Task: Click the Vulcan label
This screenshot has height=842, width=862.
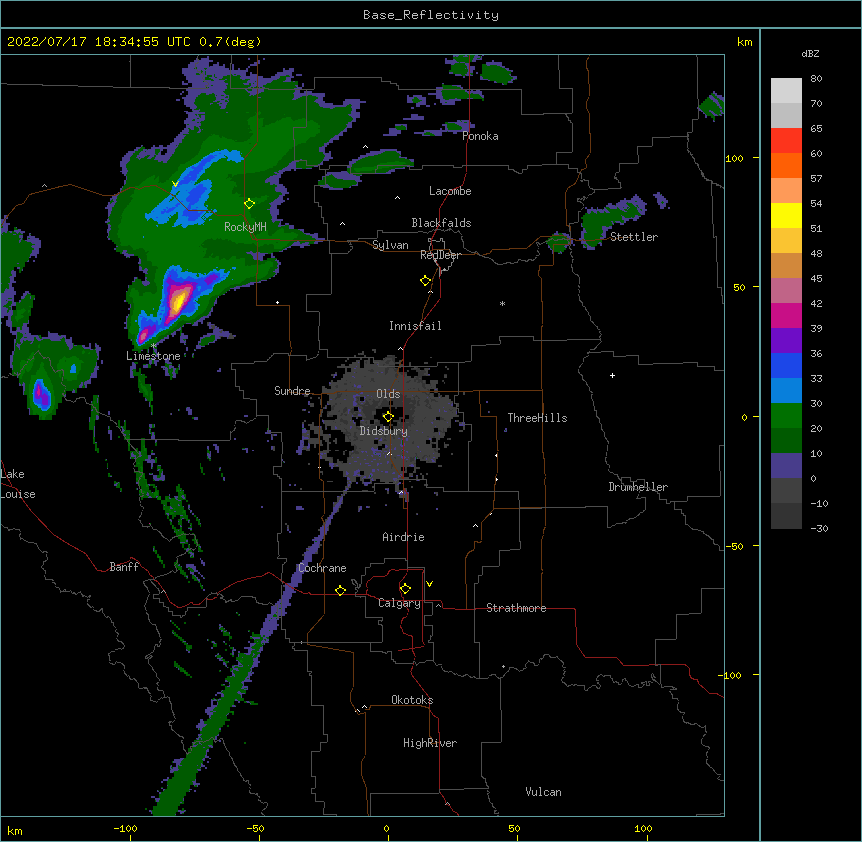Action: pos(543,792)
